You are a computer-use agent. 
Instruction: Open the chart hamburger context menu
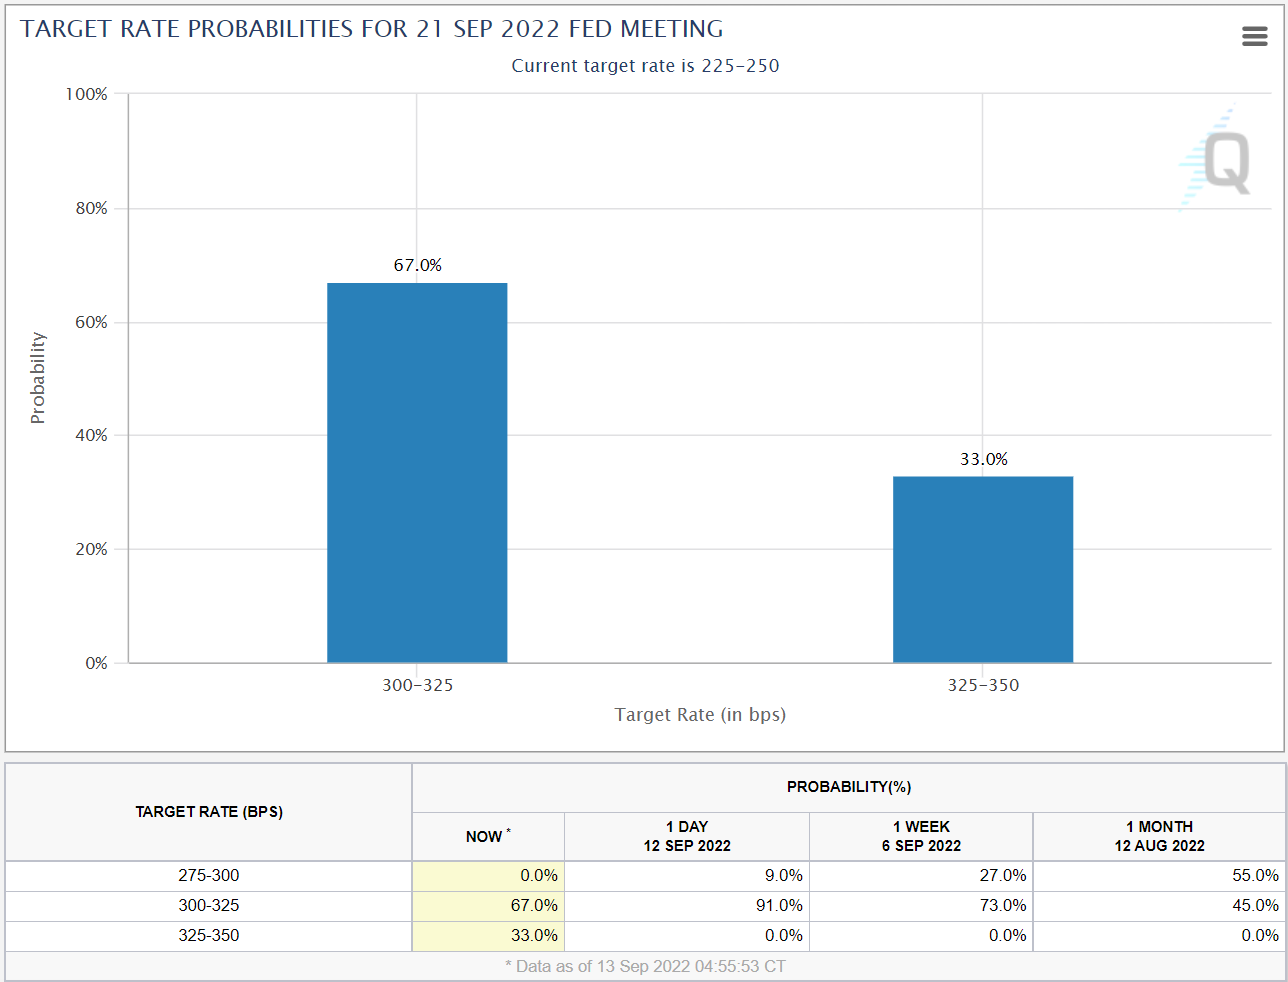tap(1254, 37)
